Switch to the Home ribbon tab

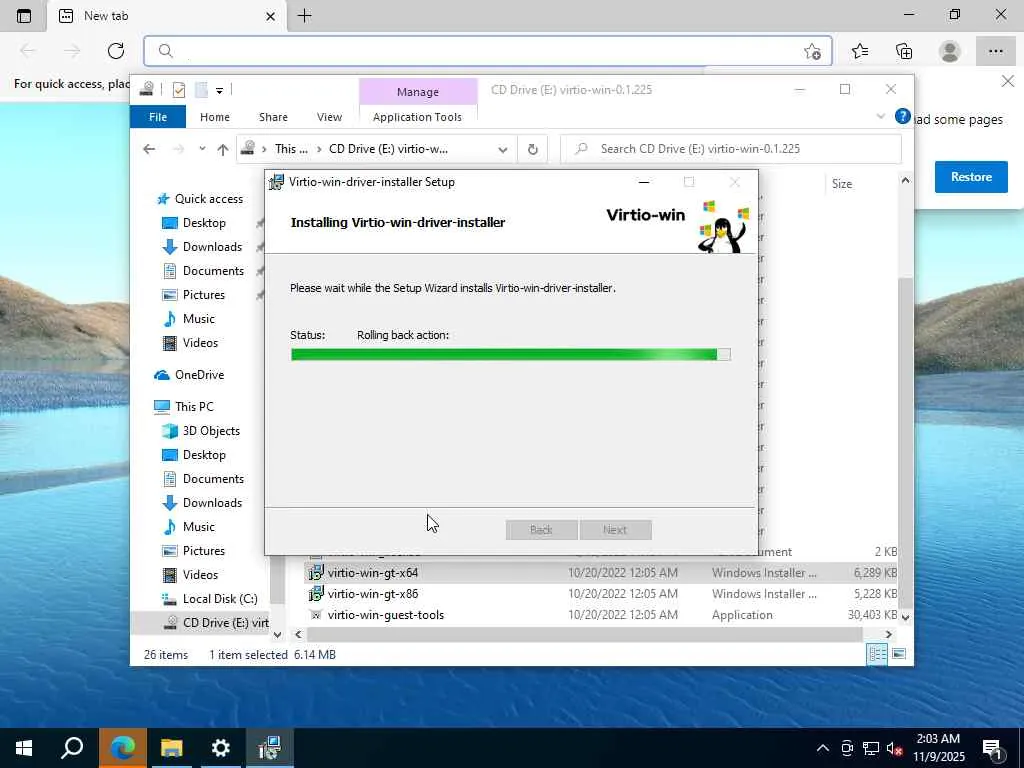click(x=214, y=117)
